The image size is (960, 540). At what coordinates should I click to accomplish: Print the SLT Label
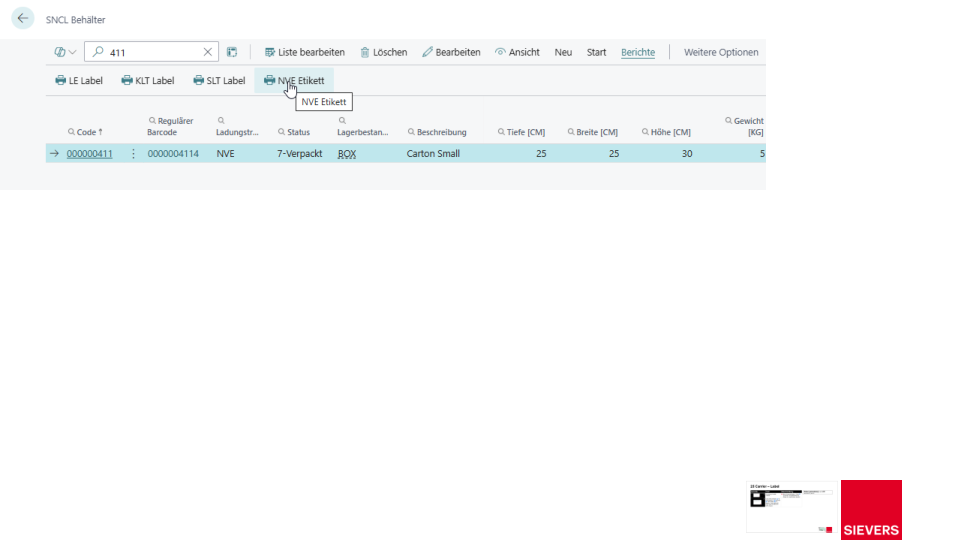[219, 80]
